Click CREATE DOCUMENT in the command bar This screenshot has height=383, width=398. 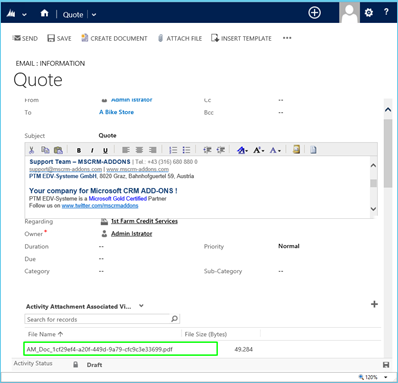tap(114, 38)
